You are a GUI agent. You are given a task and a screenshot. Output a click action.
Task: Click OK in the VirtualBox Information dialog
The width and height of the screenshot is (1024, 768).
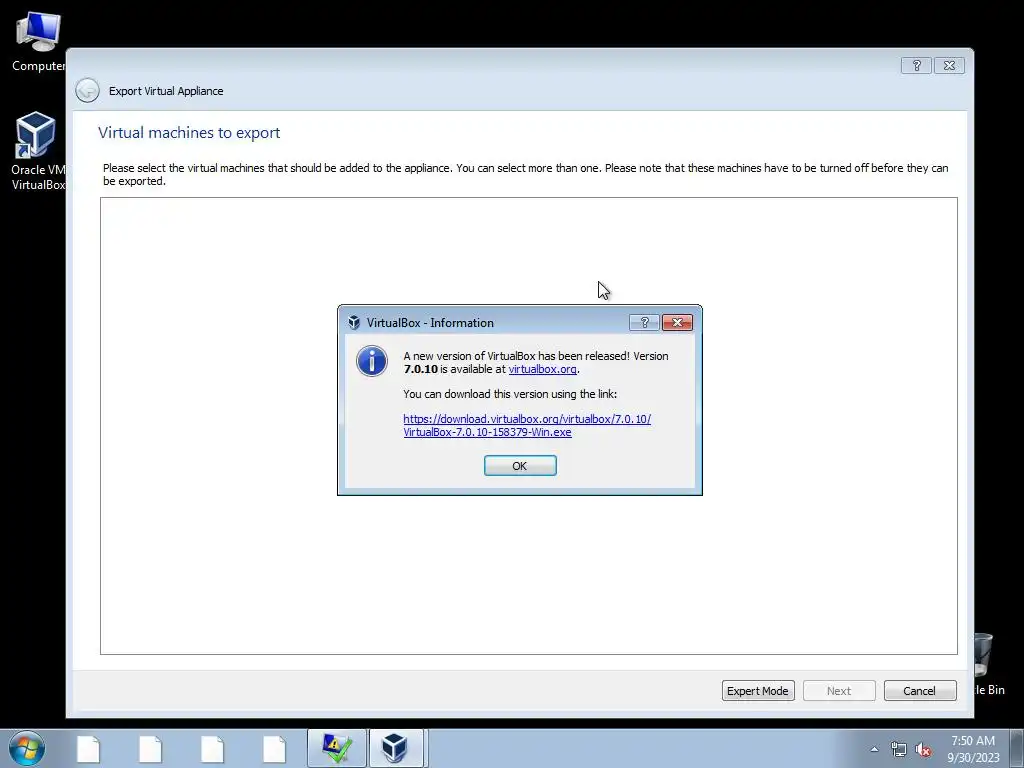tap(520, 466)
